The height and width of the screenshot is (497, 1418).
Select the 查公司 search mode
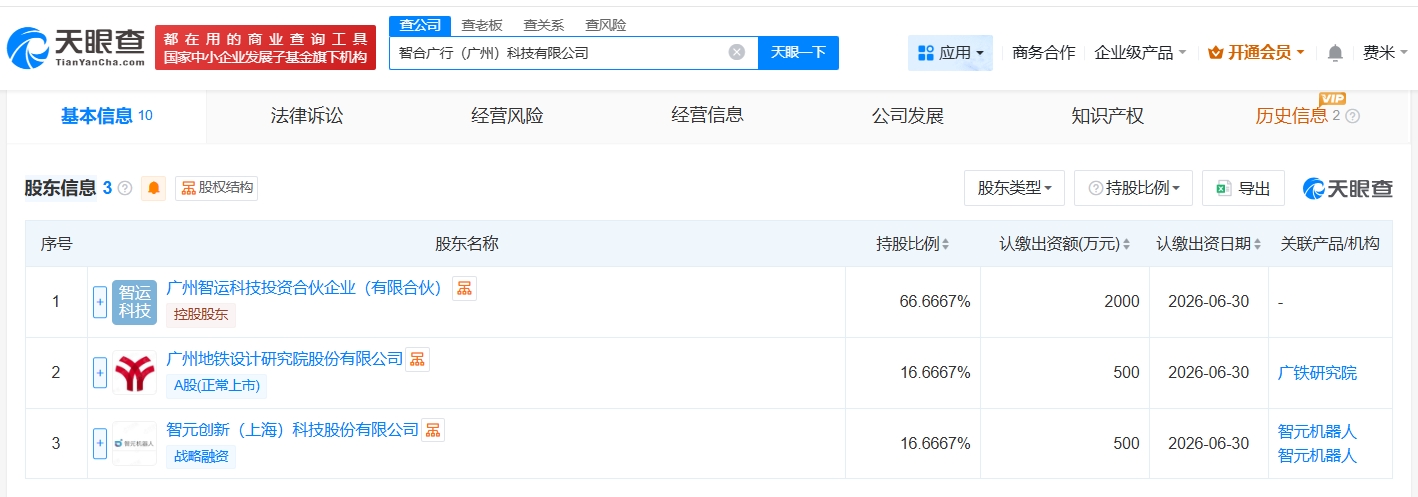click(x=419, y=25)
